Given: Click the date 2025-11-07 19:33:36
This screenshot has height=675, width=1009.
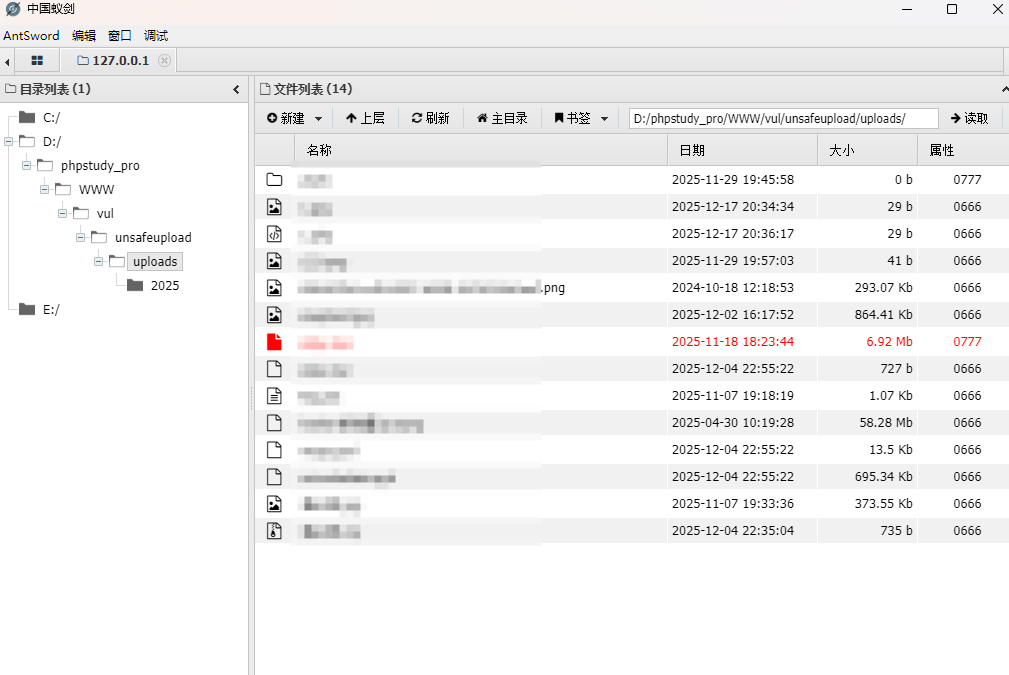Looking at the screenshot, I should 733,504.
